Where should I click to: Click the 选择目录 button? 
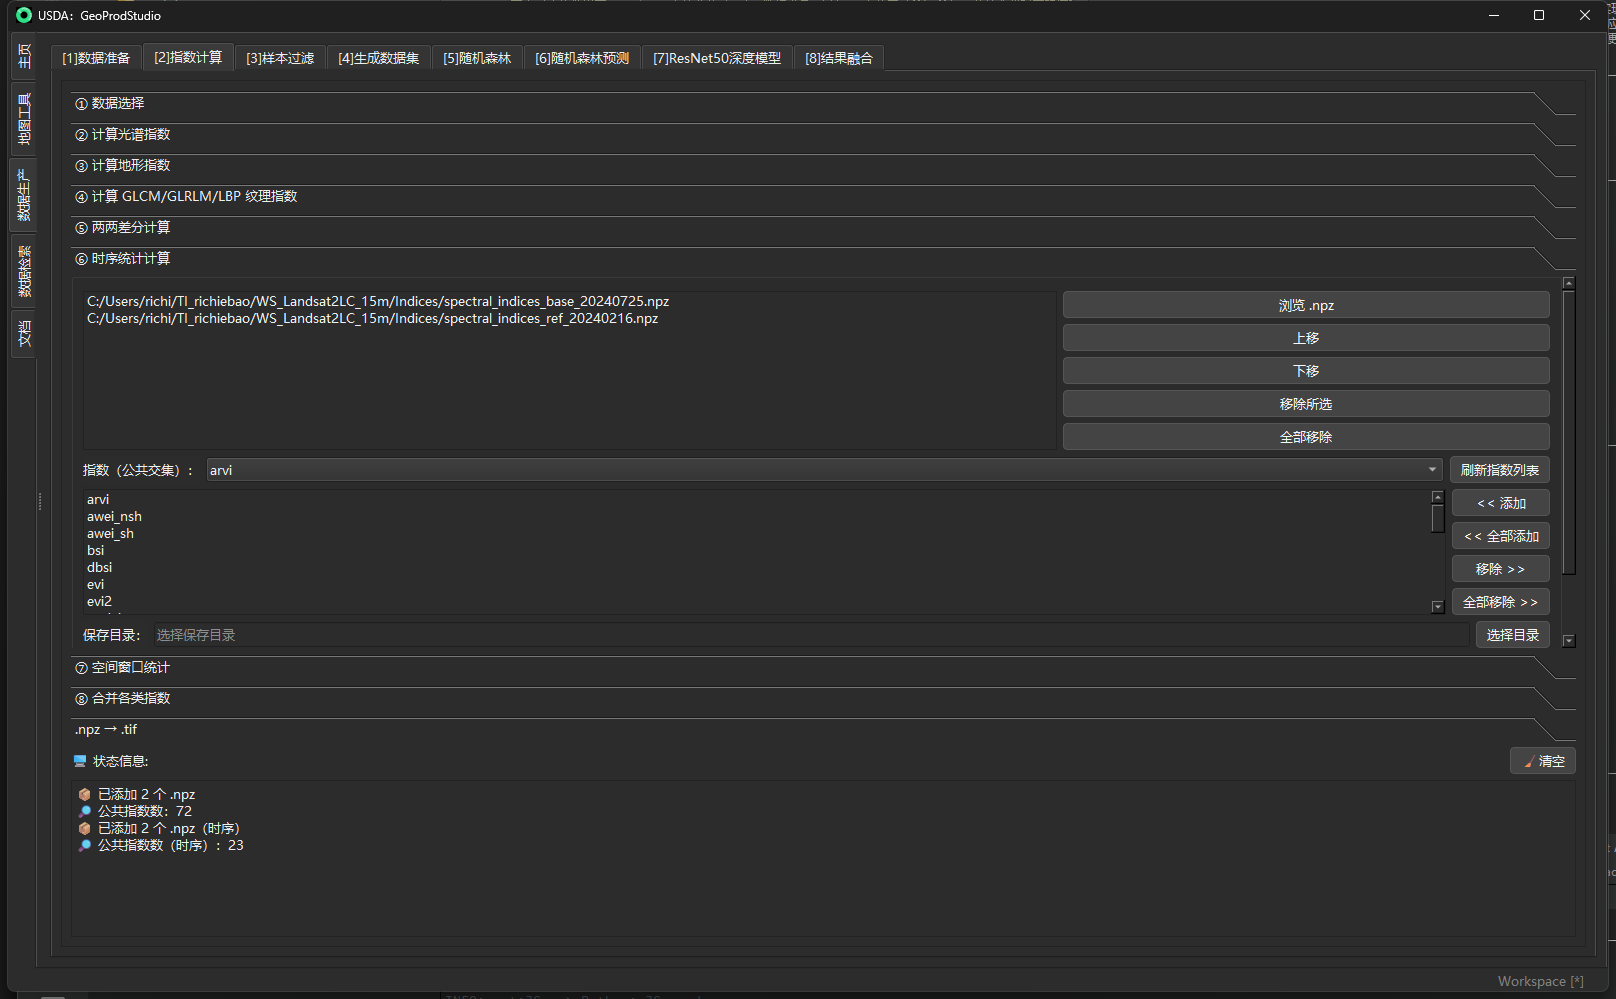click(x=1512, y=635)
